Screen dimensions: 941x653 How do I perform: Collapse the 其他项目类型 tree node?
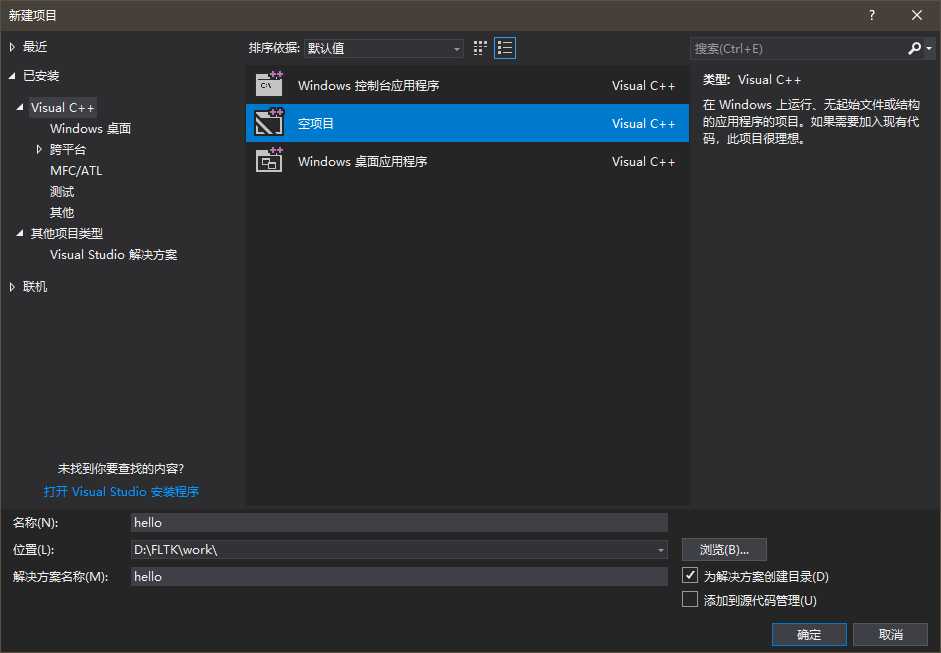tap(20, 233)
